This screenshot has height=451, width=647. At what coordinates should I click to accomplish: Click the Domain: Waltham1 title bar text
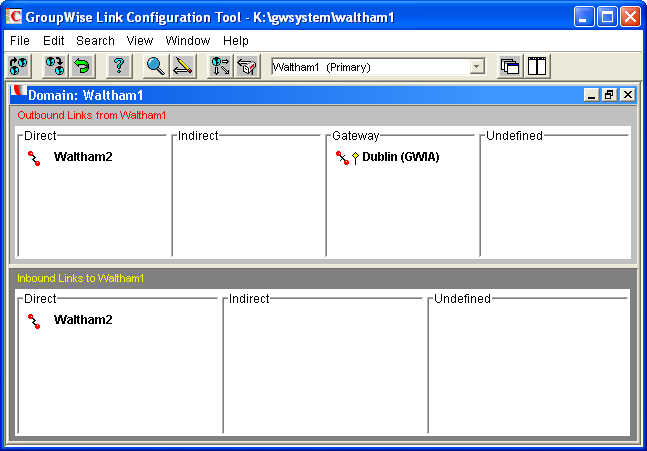tap(85, 95)
